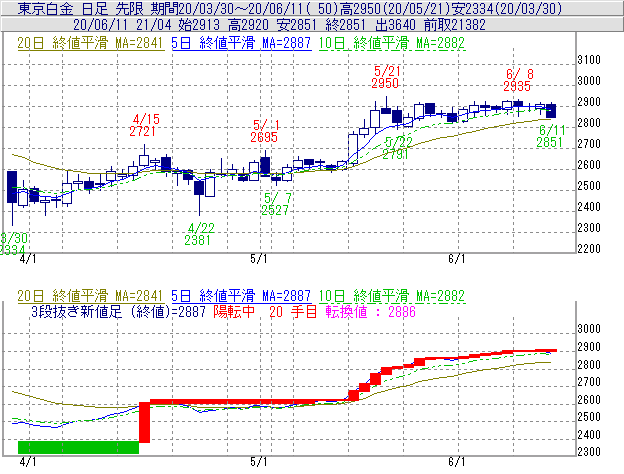Click the green block in the 新値足 chart
This screenshot has height=474, width=624.
(x=78, y=447)
